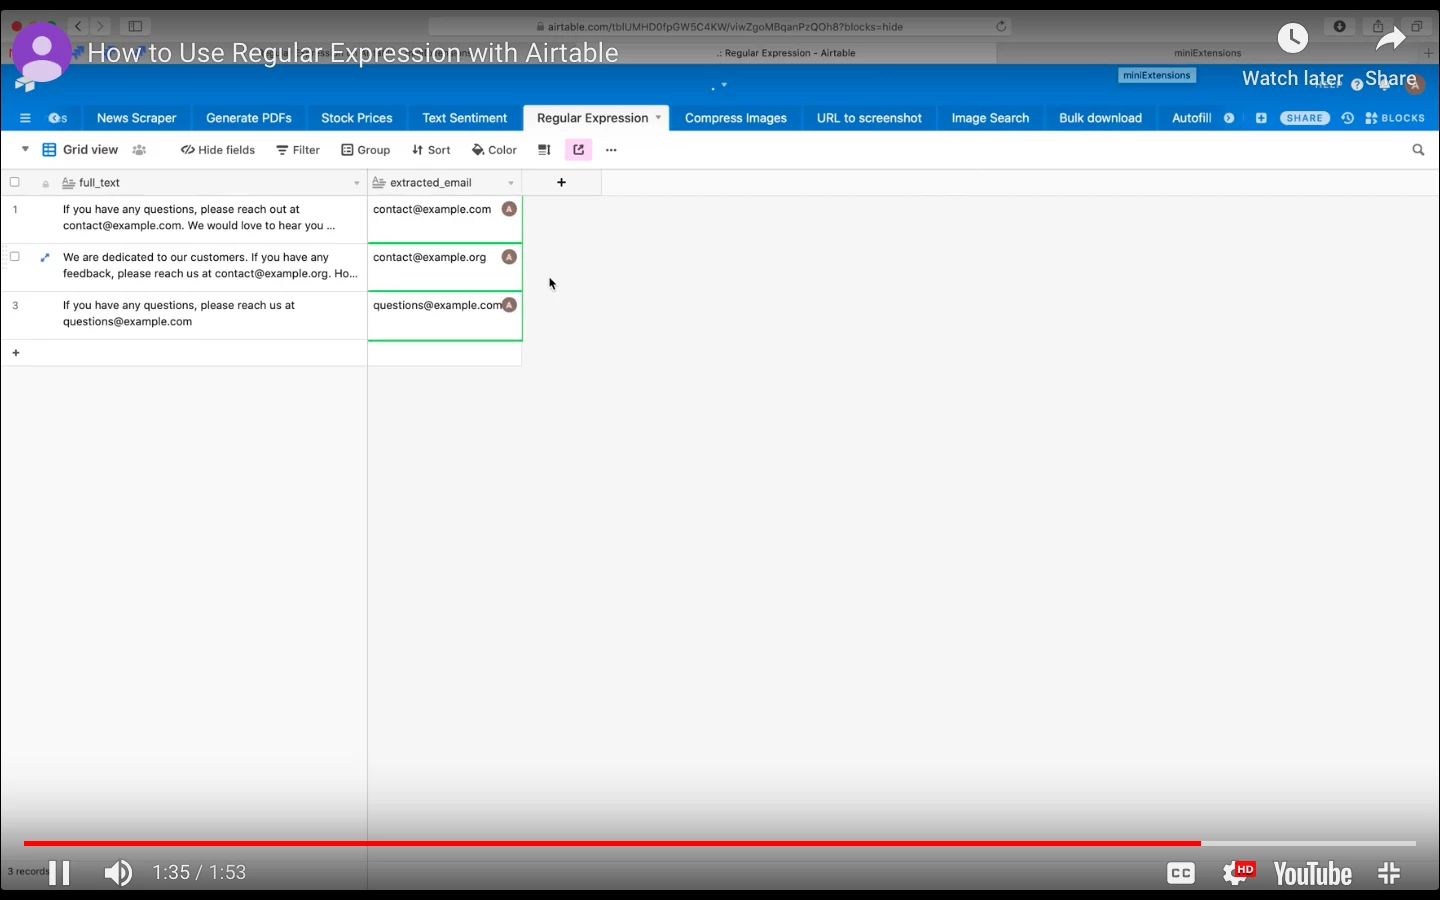The height and width of the screenshot is (900, 1440).
Task: Open the Group records menu
Action: tap(366, 150)
